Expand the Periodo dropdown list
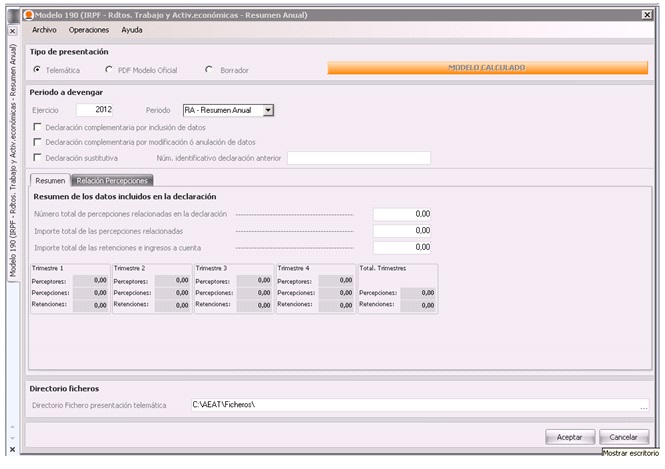Viewport: 665px width, 469px height. tap(268, 110)
